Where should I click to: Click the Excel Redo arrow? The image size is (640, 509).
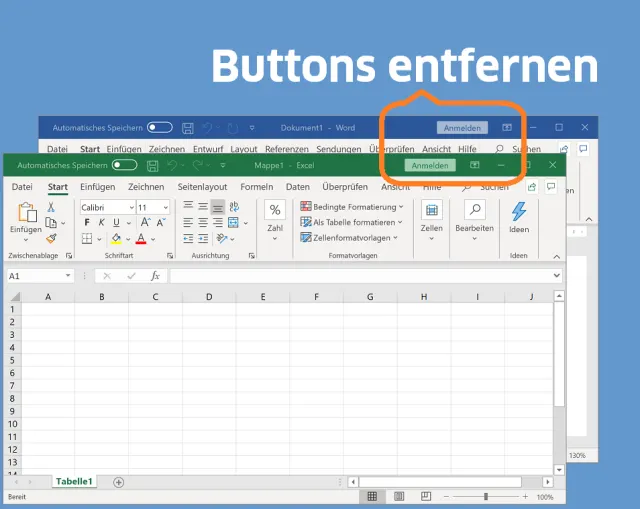(x=198, y=165)
